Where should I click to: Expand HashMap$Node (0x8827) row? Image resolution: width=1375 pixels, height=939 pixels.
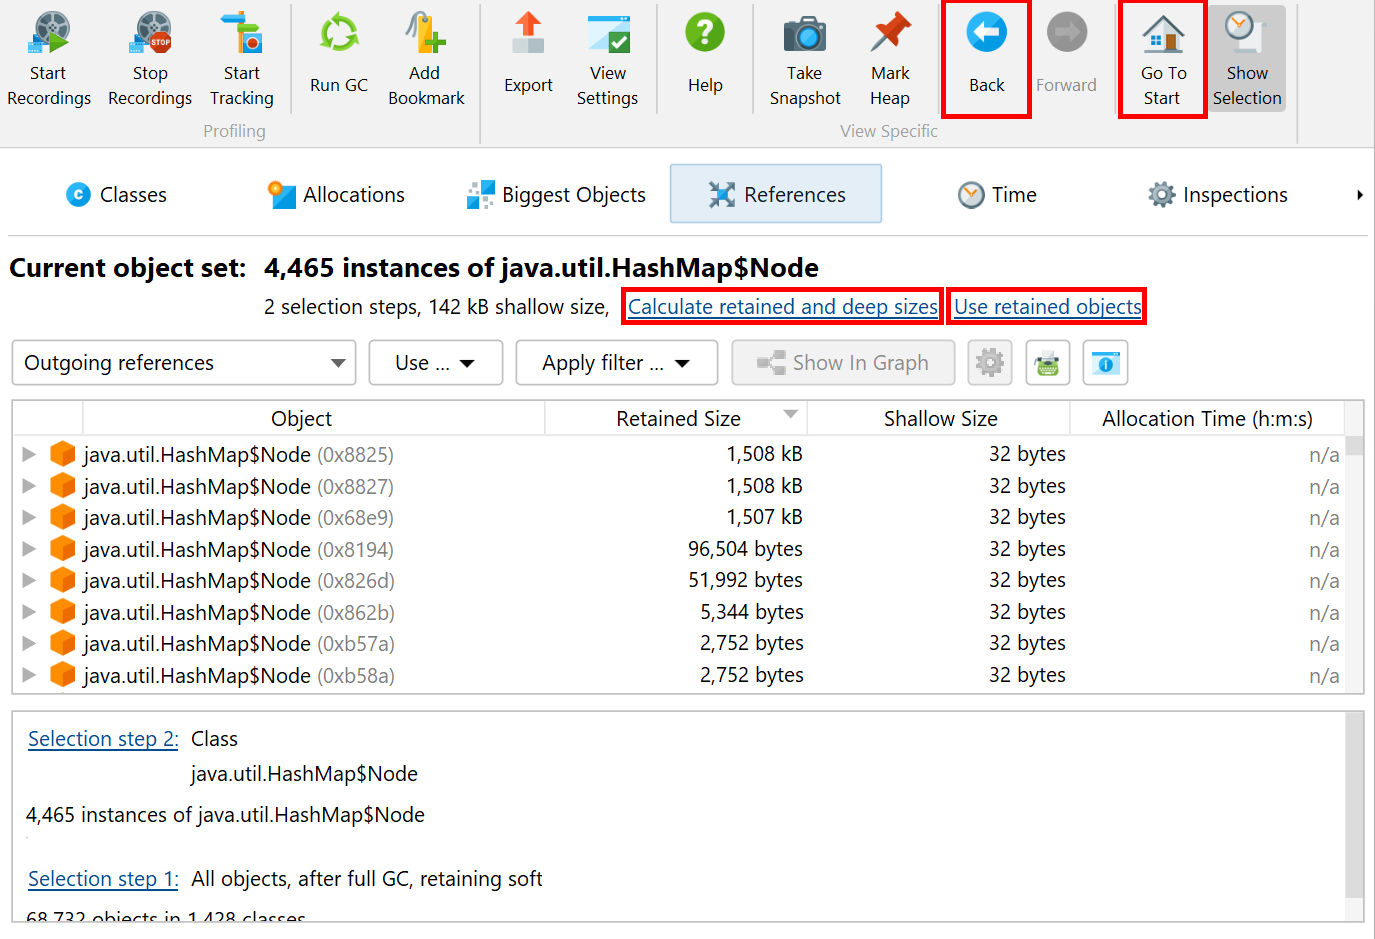click(29, 486)
